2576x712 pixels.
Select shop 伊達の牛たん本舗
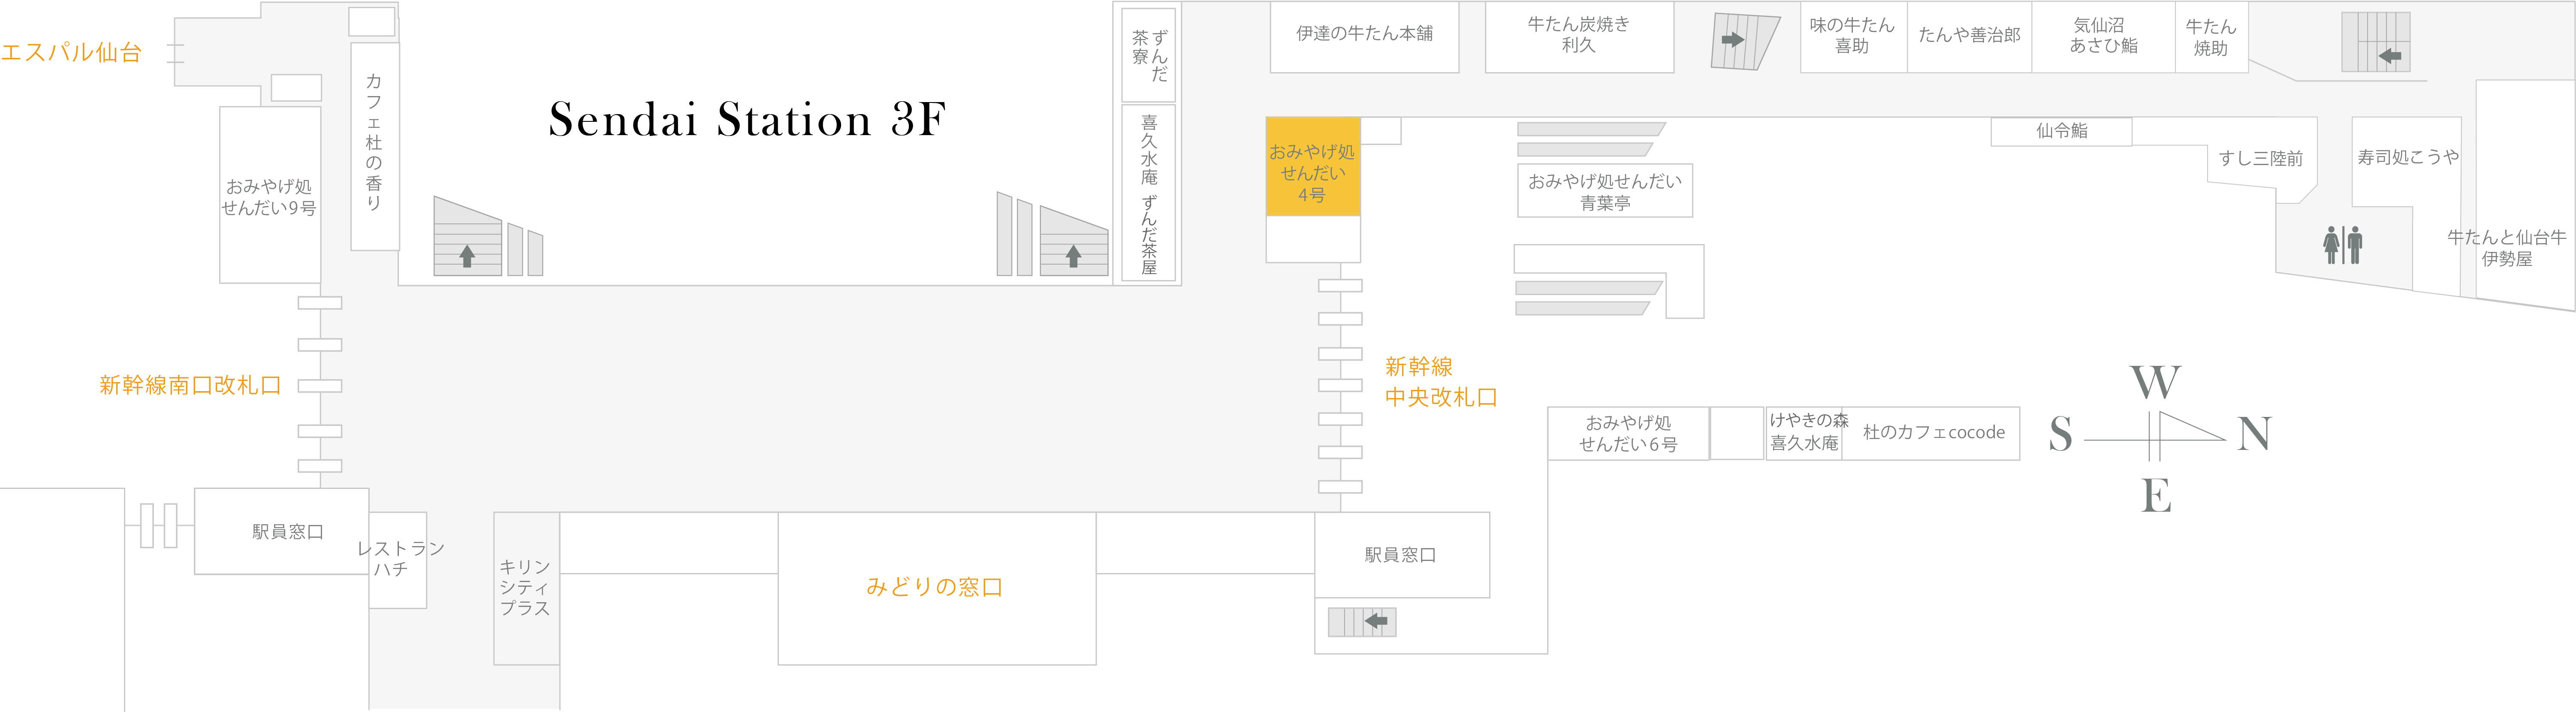(x=1364, y=37)
